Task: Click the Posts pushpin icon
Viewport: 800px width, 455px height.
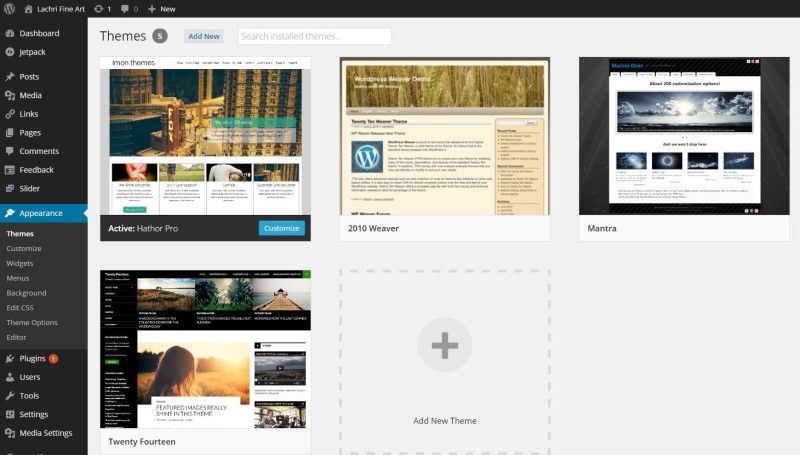Action: pos(10,77)
